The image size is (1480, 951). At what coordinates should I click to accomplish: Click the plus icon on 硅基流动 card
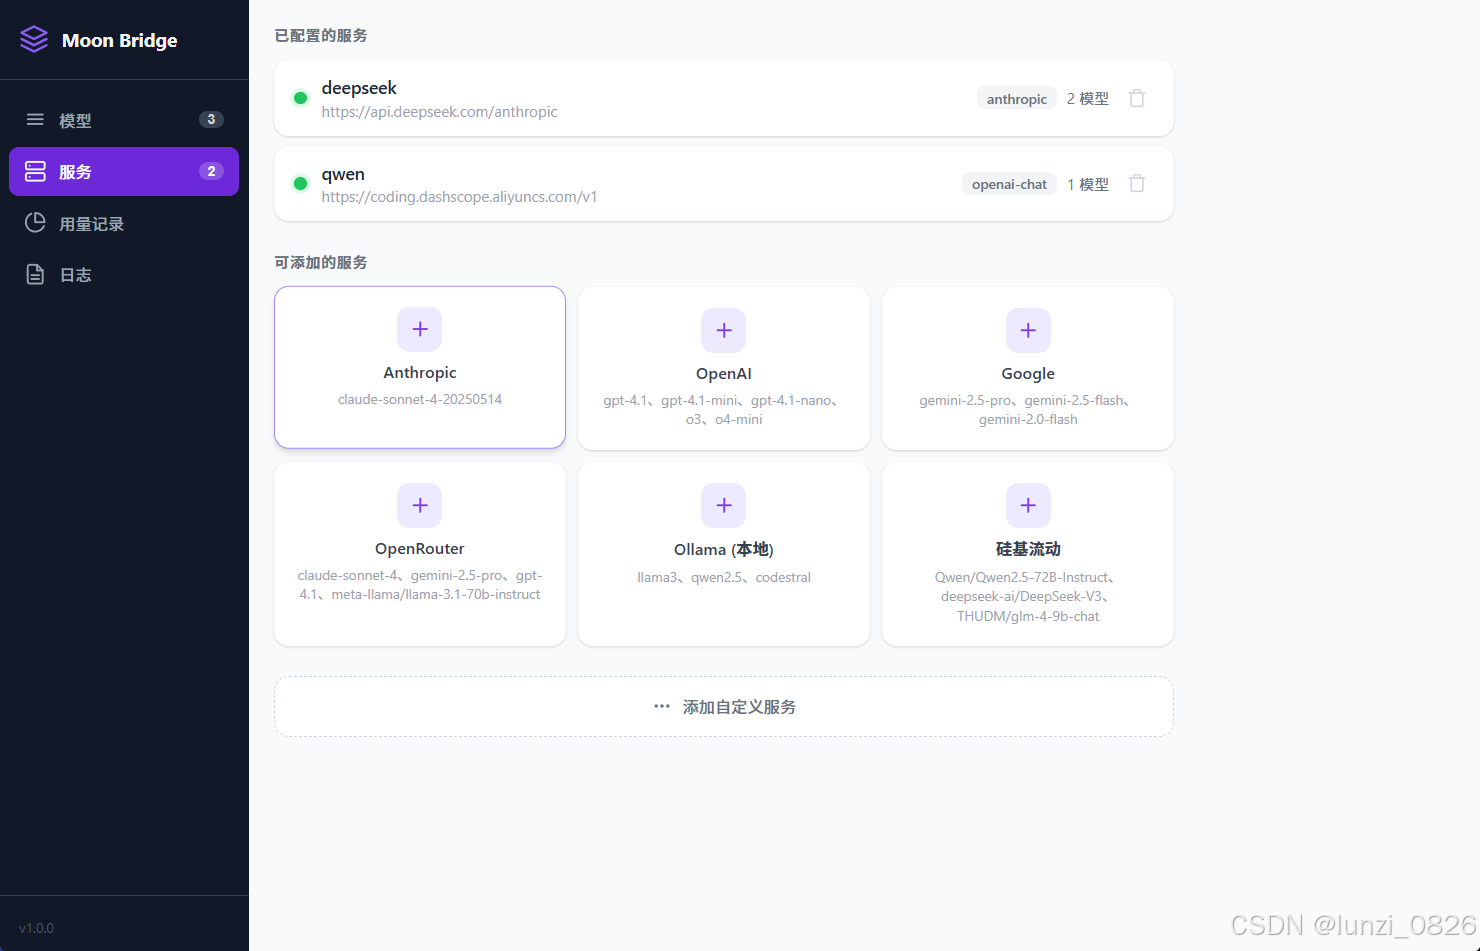[1028, 505]
